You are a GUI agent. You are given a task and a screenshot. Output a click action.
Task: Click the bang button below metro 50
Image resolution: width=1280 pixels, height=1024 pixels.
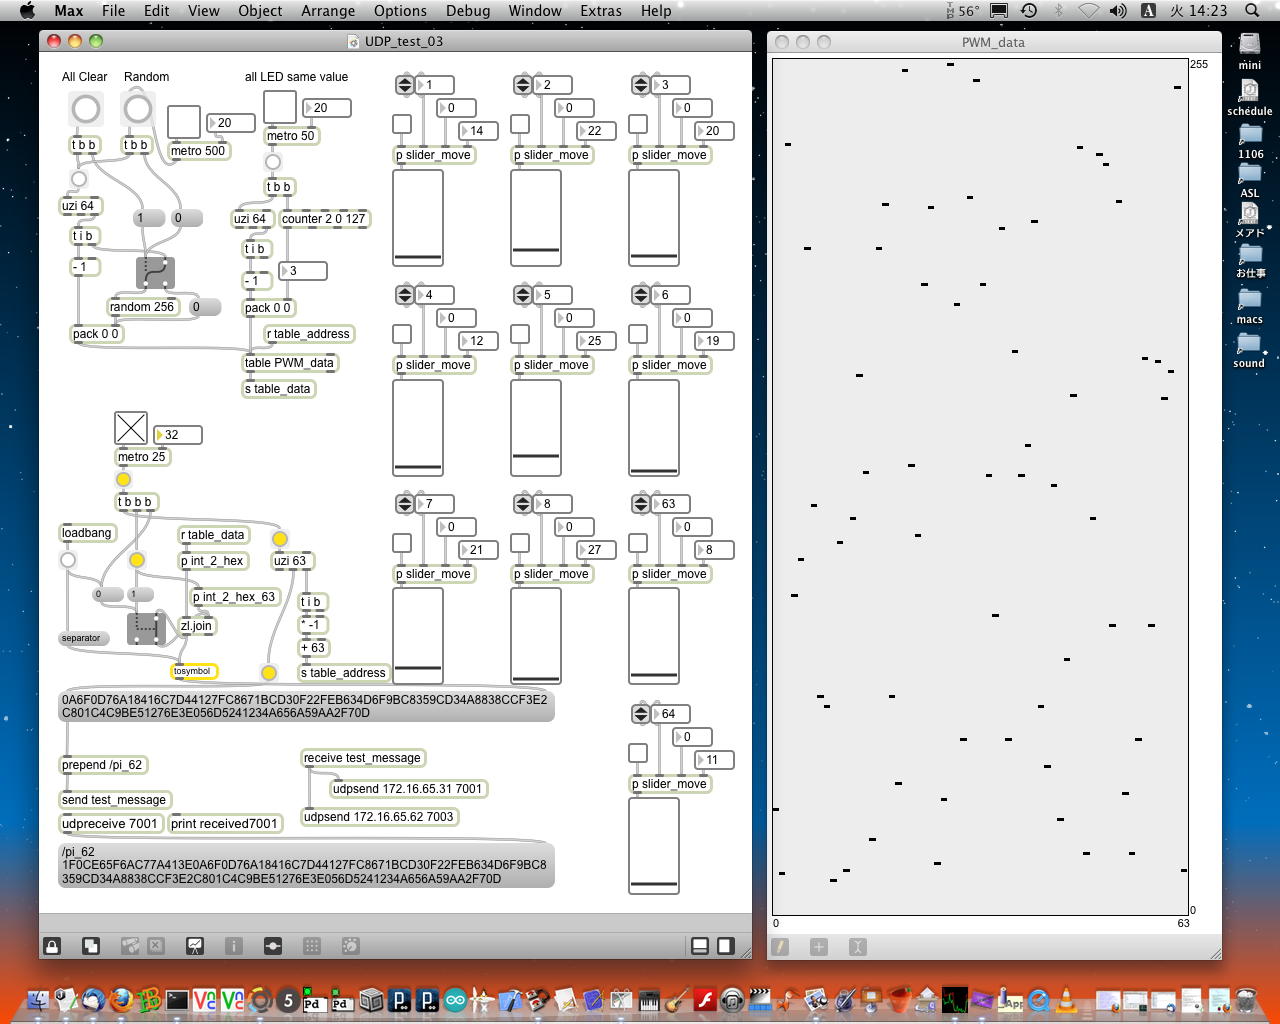273,162
